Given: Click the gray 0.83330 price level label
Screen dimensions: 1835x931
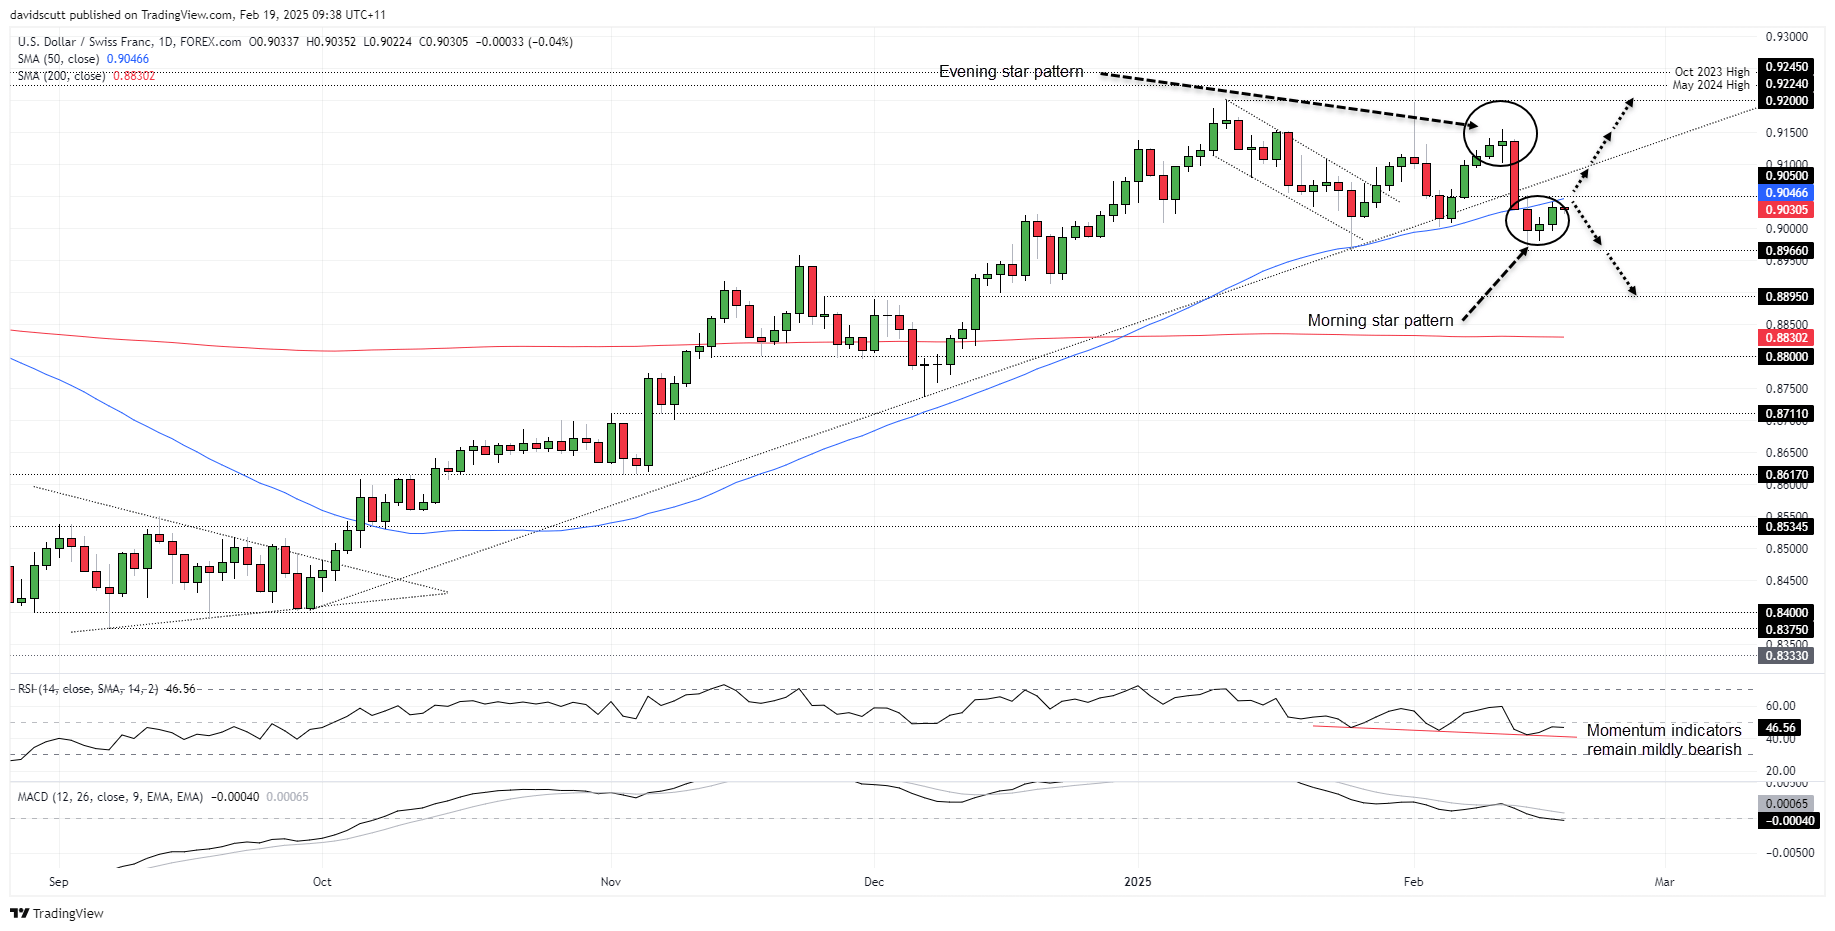Looking at the screenshot, I should (x=1786, y=656).
